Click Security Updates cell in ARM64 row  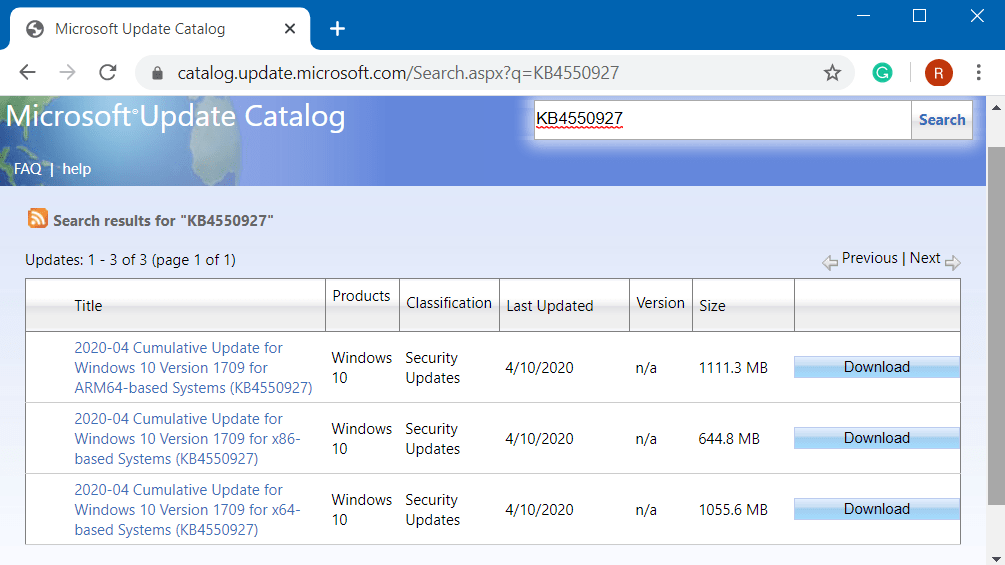[433, 368]
